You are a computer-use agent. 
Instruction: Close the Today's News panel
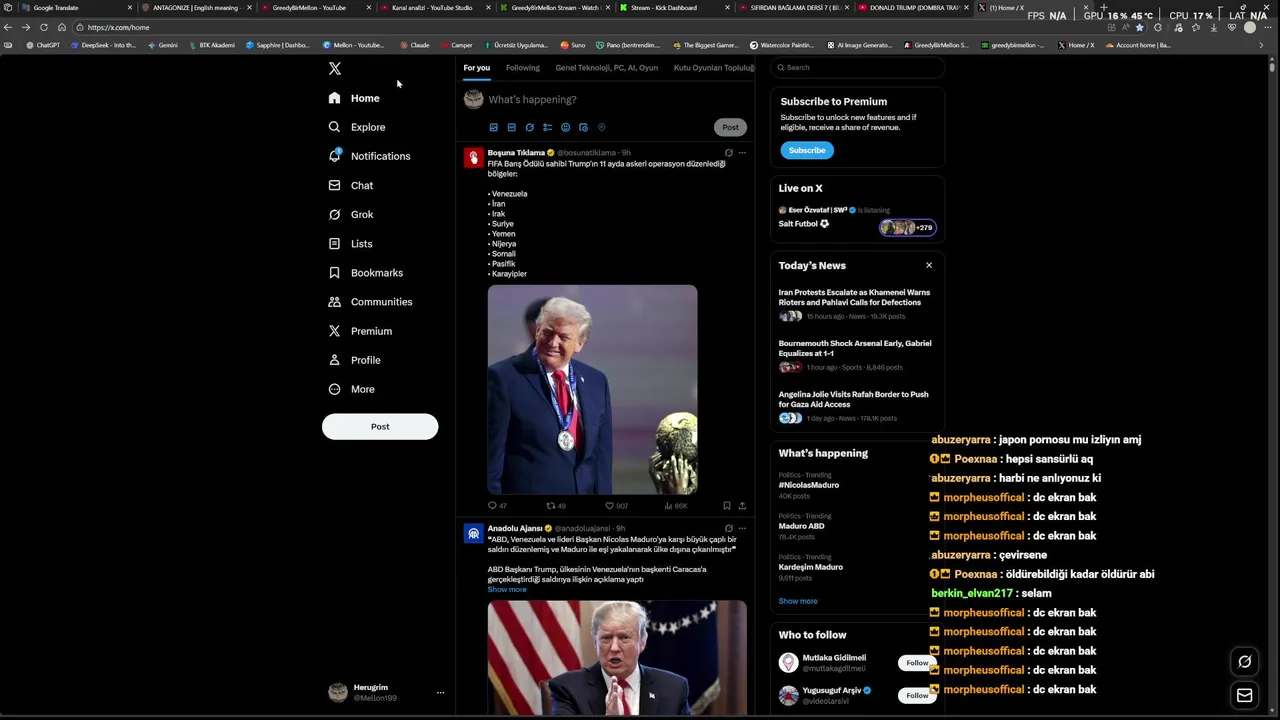pos(929,265)
